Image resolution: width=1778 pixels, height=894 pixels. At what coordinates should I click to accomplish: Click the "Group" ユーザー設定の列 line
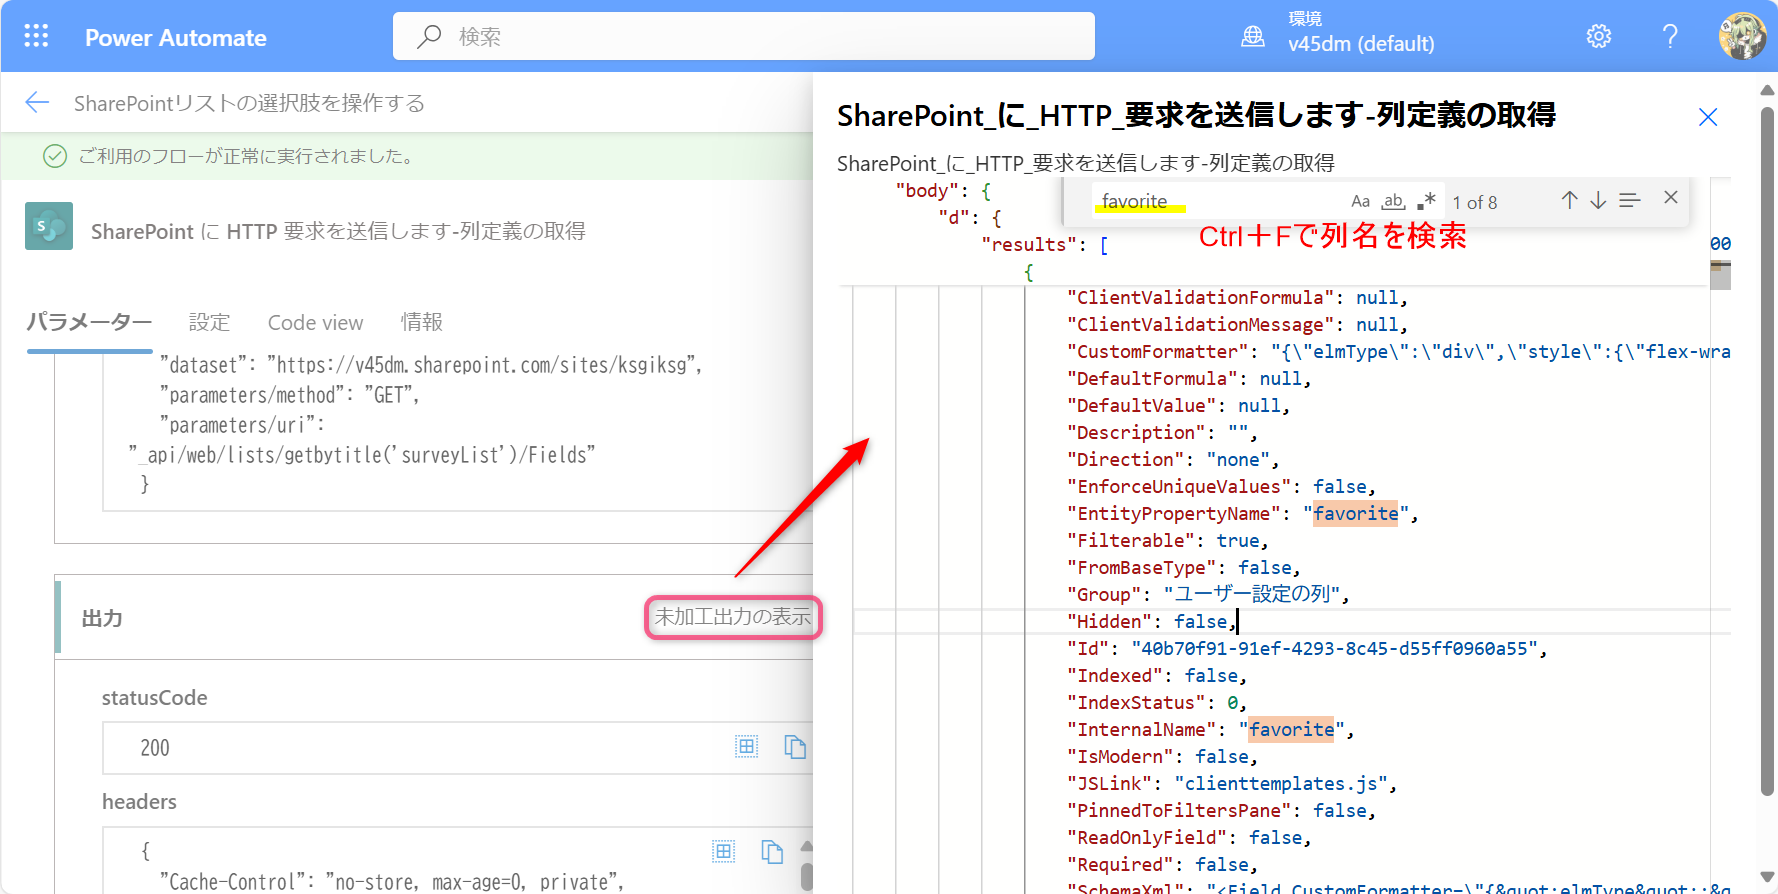tap(1208, 595)
